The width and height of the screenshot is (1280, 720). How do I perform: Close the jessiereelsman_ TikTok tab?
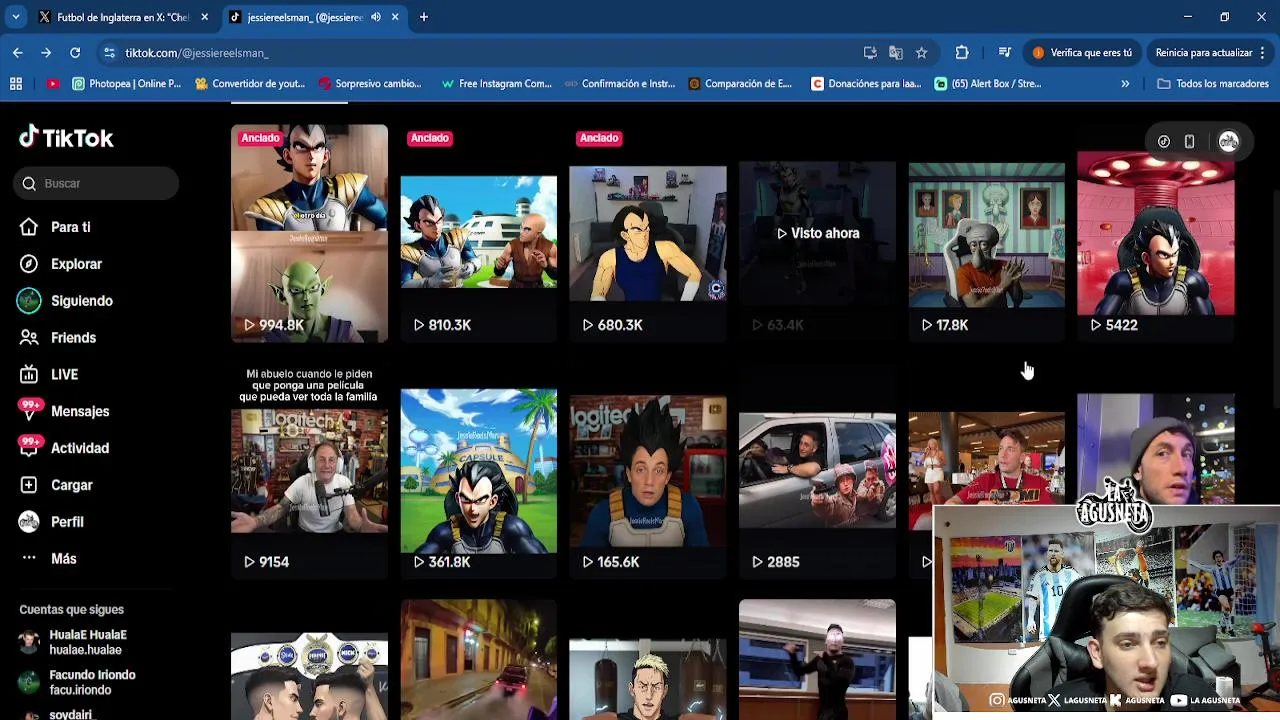tap(395, 17)
